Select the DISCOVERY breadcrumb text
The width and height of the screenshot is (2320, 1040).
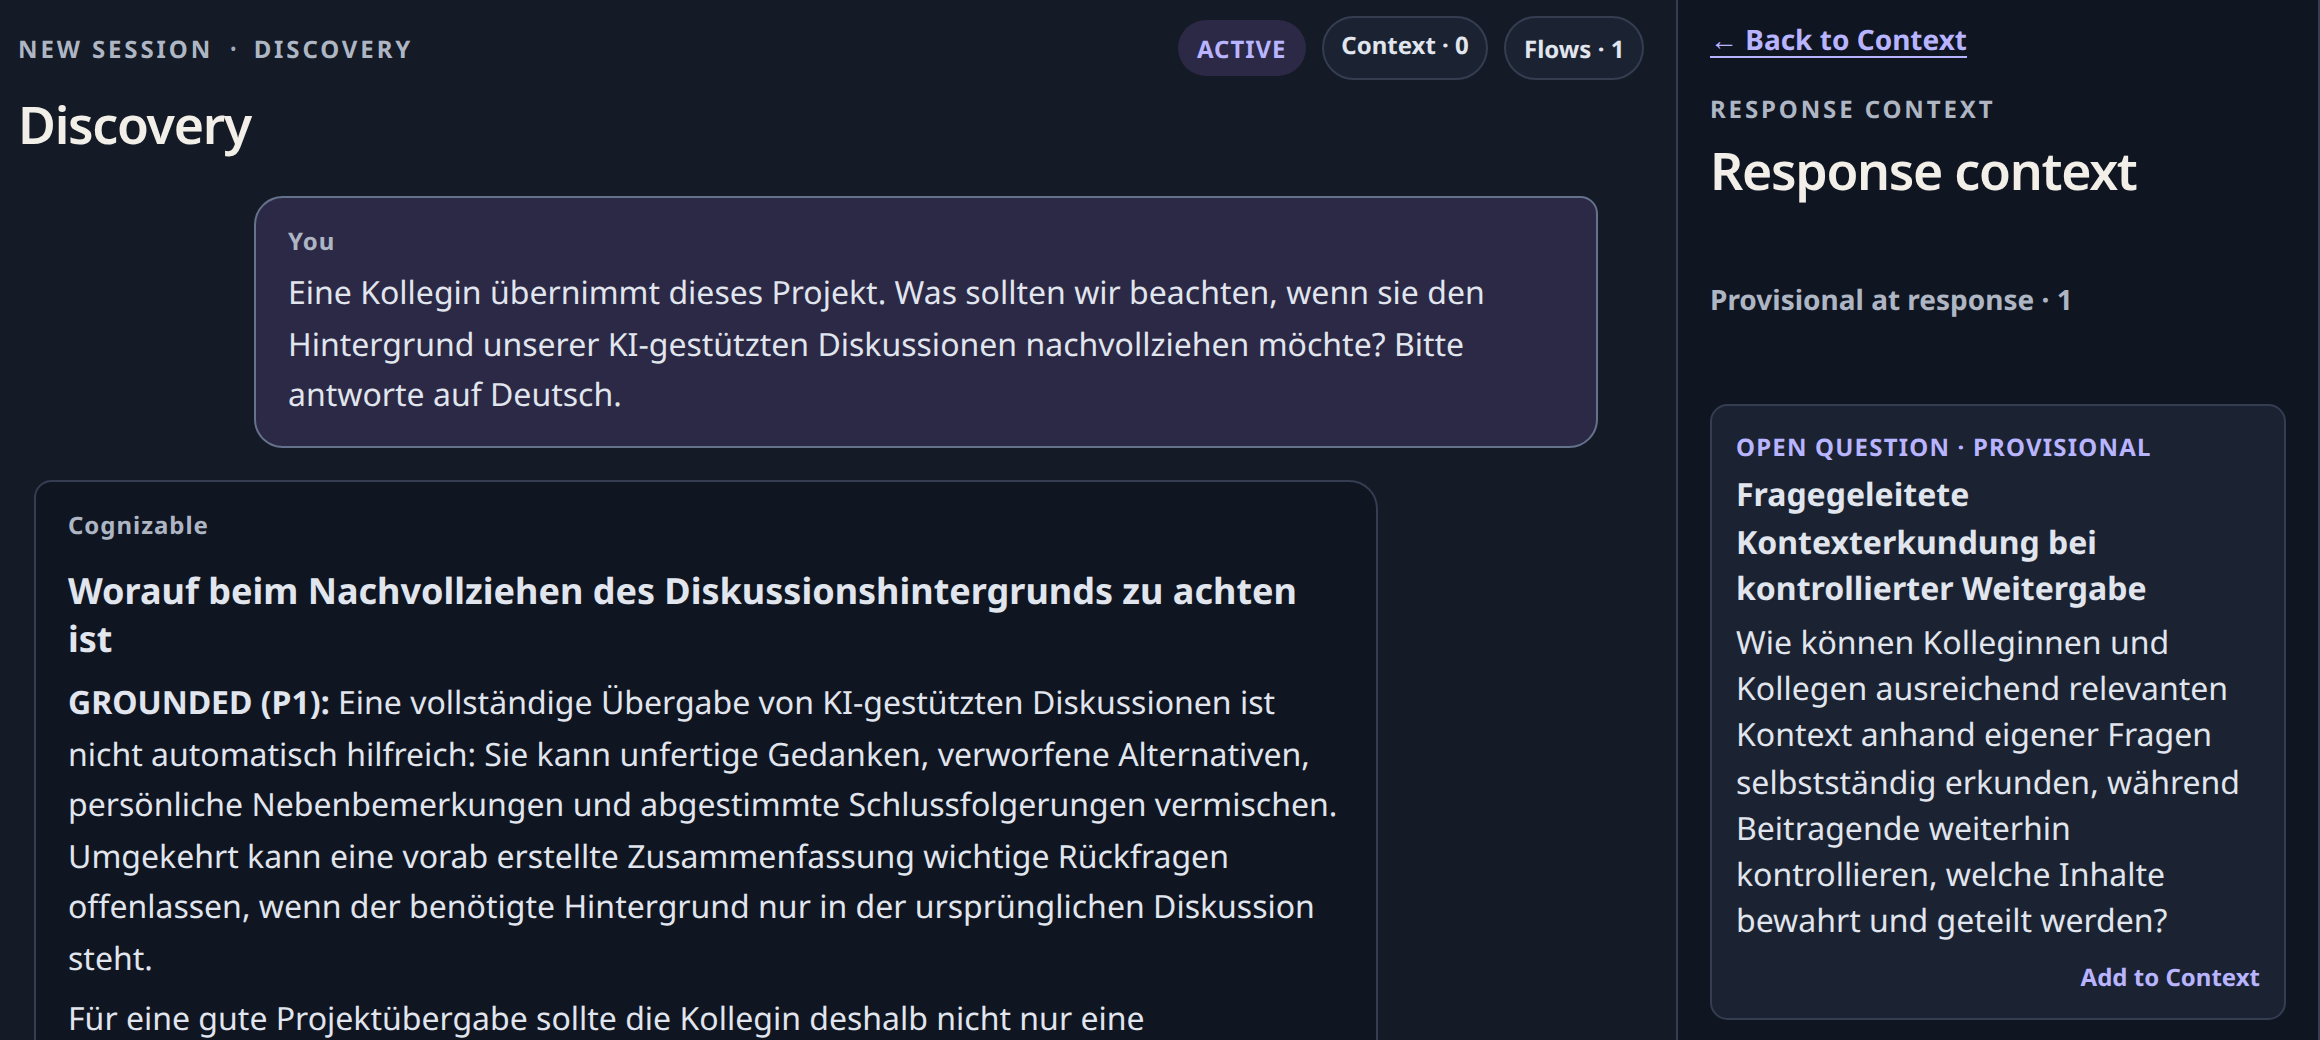click(x=333, y=49)
